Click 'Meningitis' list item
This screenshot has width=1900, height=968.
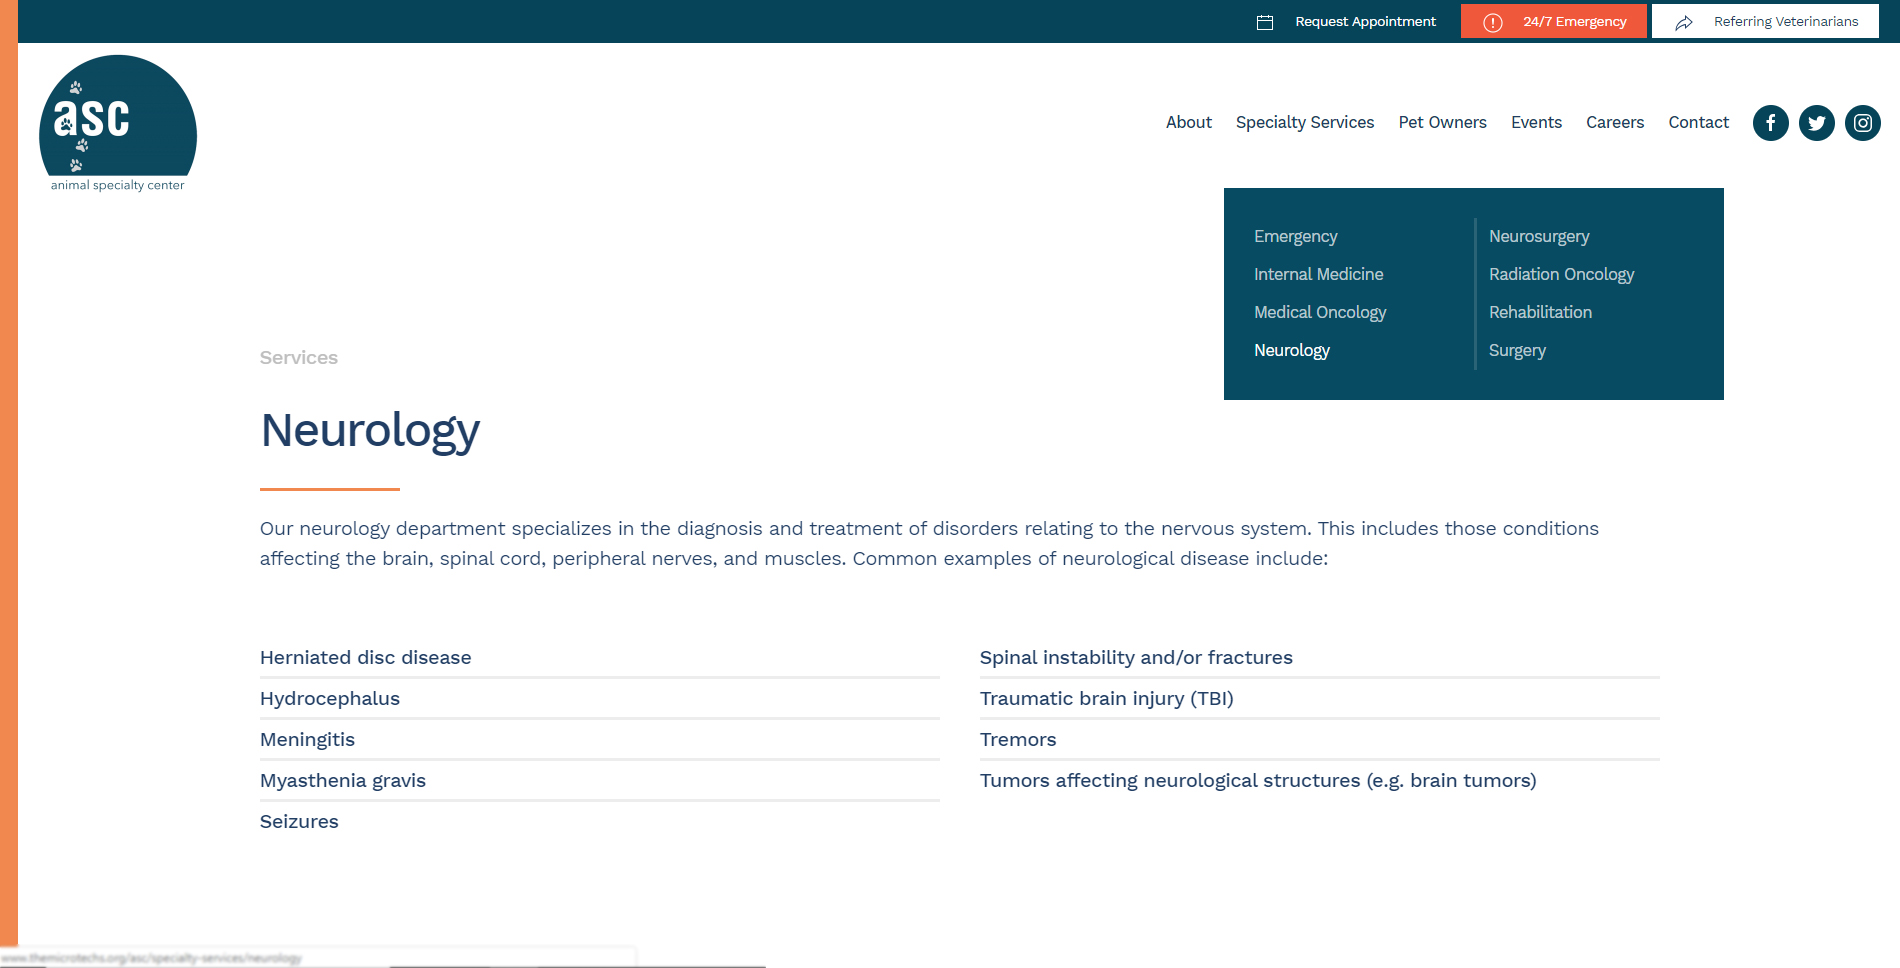[x=307, y=739]
